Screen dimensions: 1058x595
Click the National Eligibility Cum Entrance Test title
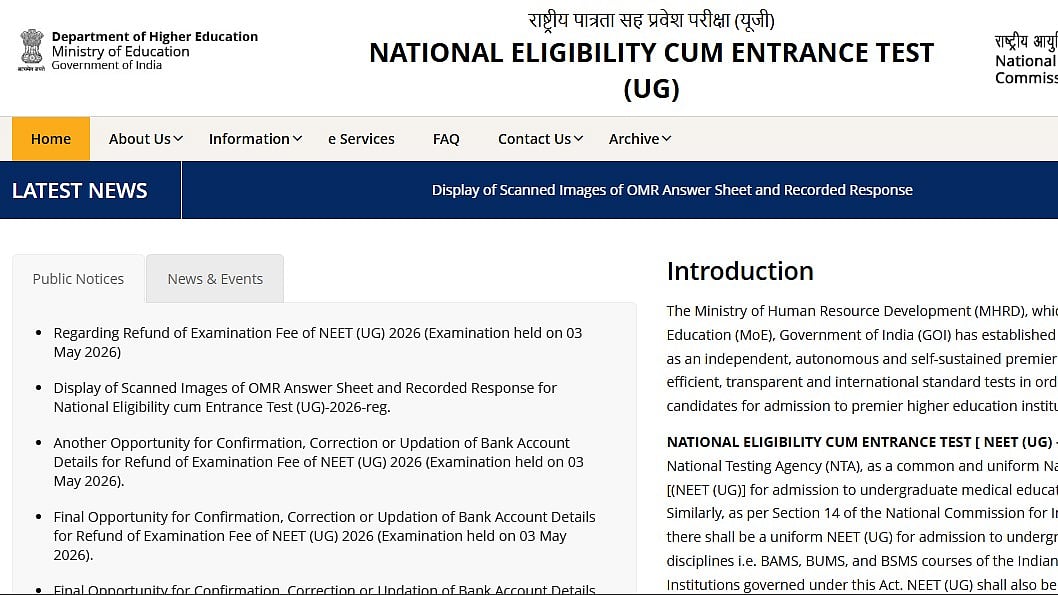coord(652,70)
